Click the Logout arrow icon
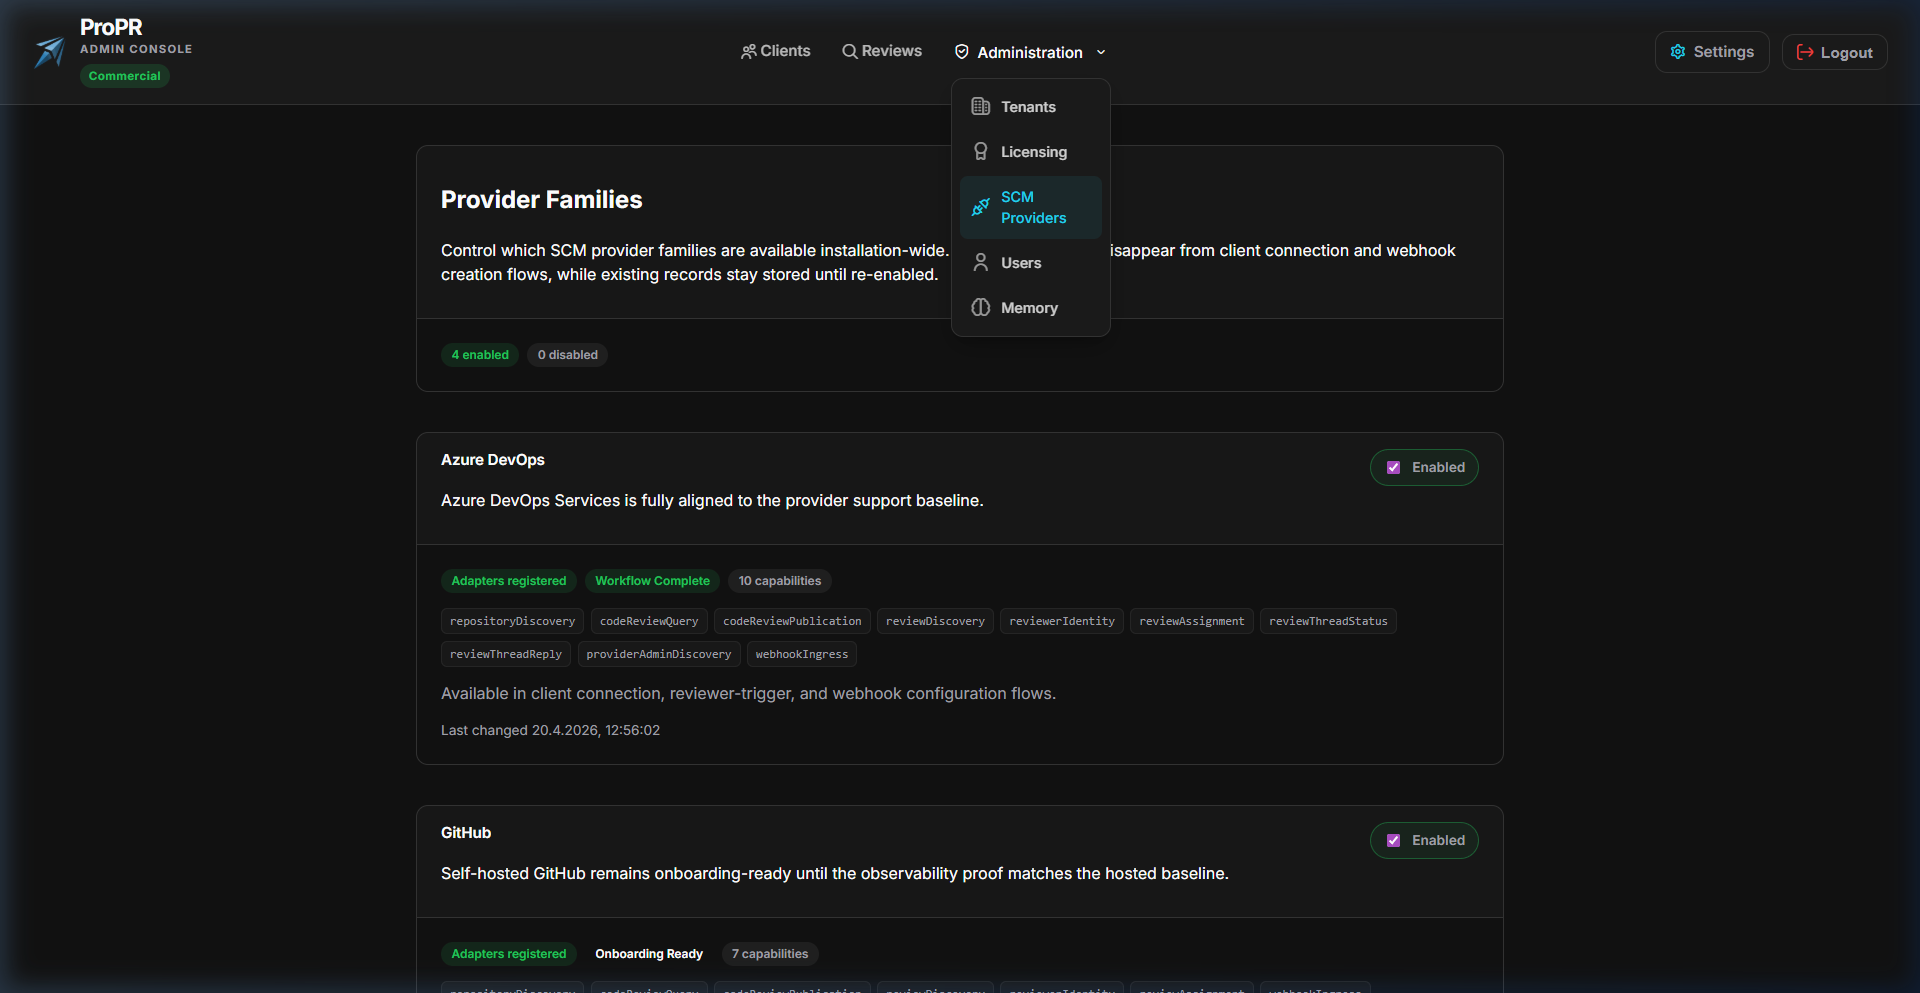Viewport: 1920px width, 993px height. (1805, 52)
